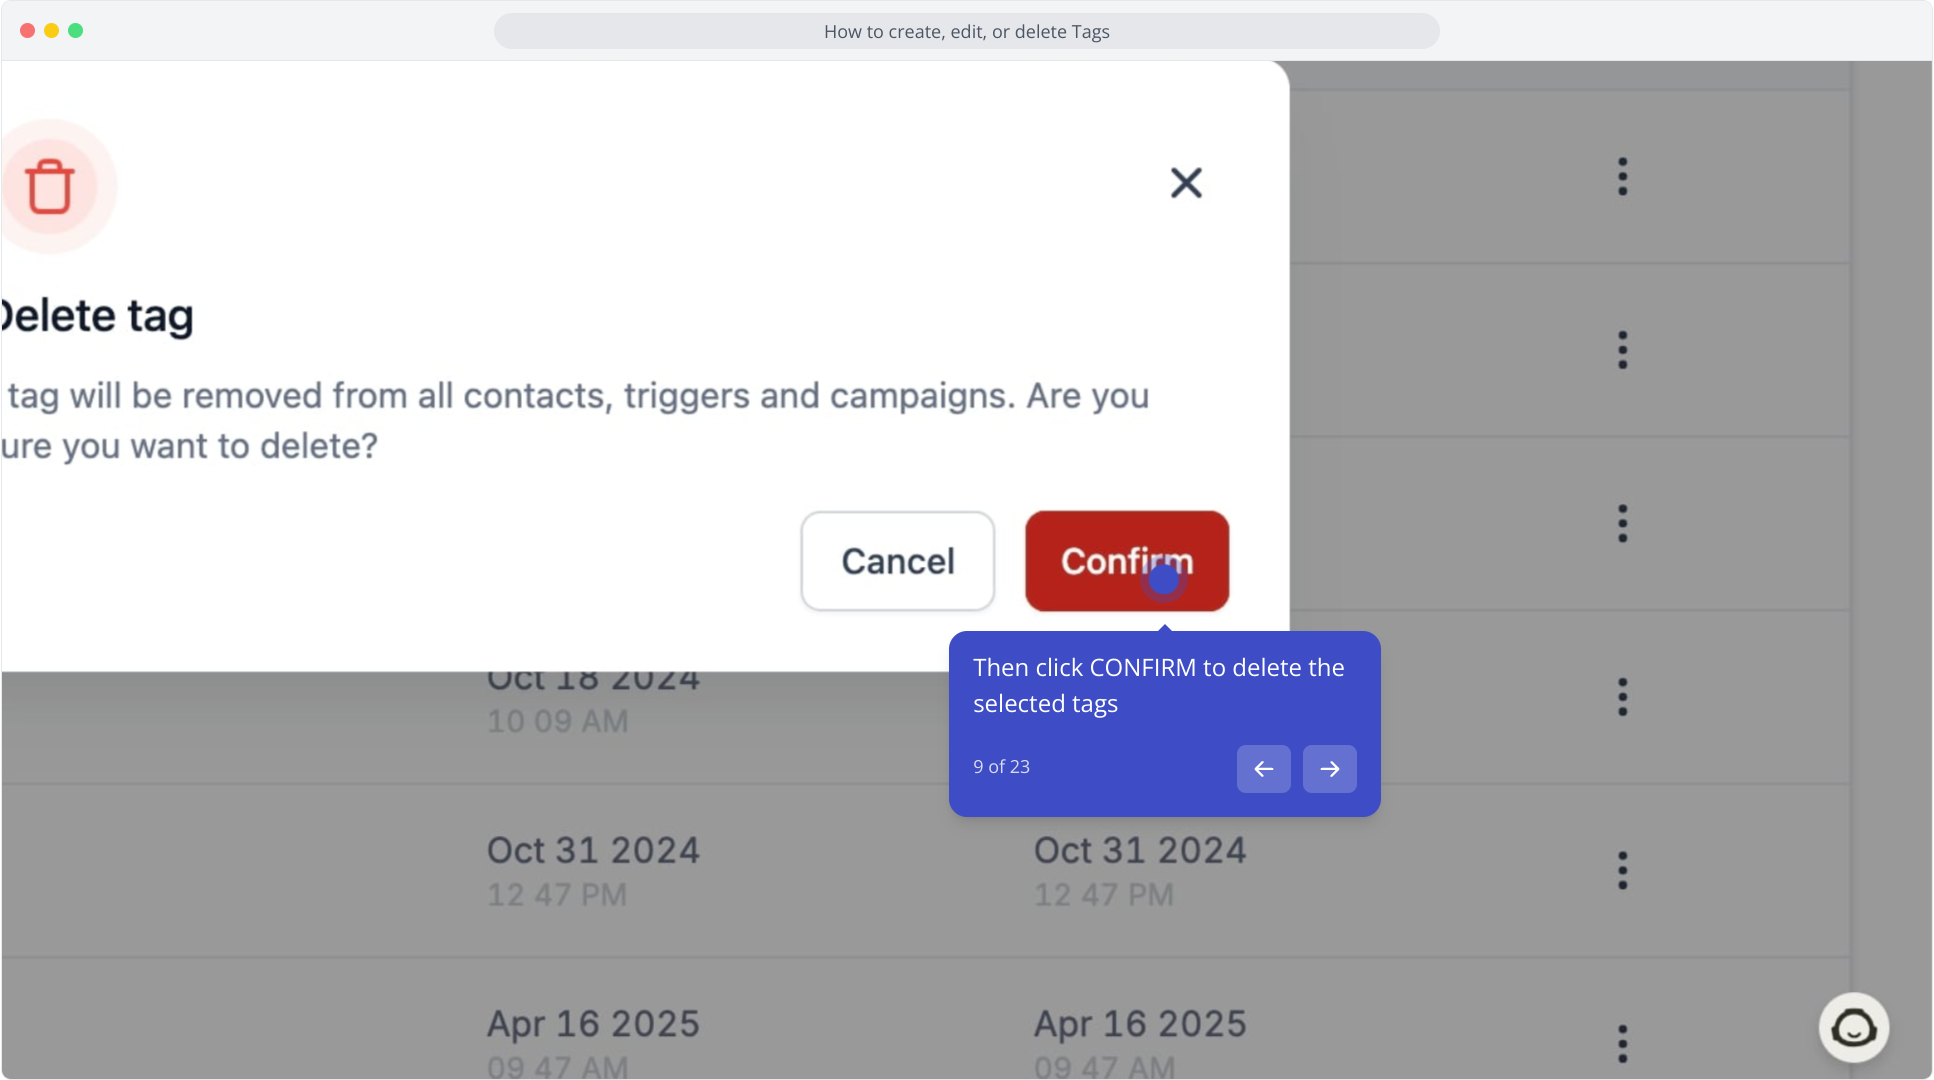Click the red Confirm button

pyautogui.click(x=1127, y=561)
